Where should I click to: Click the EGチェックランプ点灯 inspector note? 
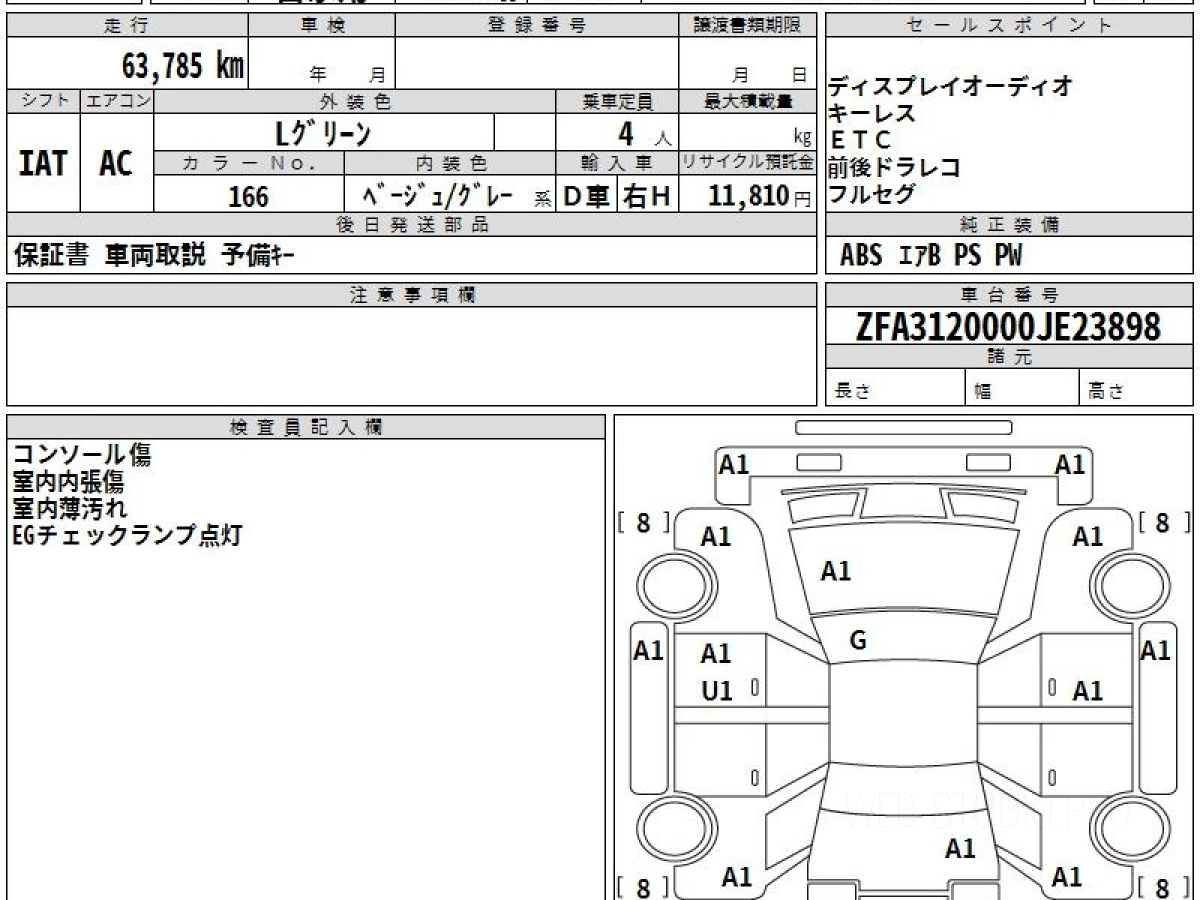tap(127, 535)
